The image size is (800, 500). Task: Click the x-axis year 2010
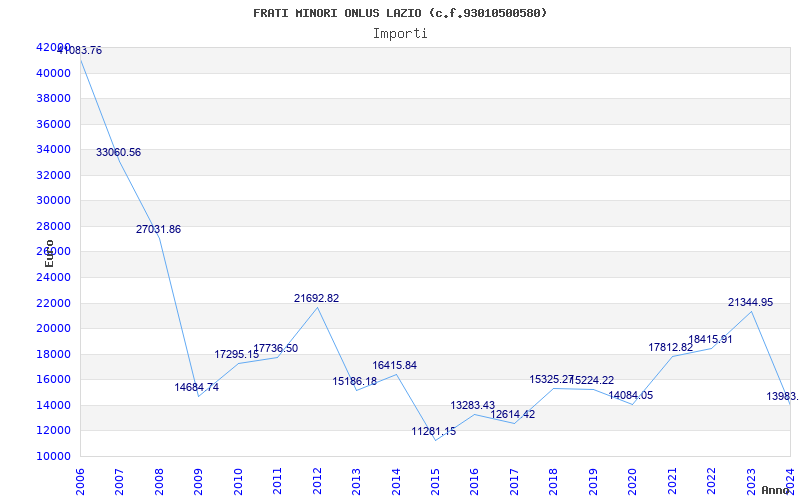[x=238, y=482]
